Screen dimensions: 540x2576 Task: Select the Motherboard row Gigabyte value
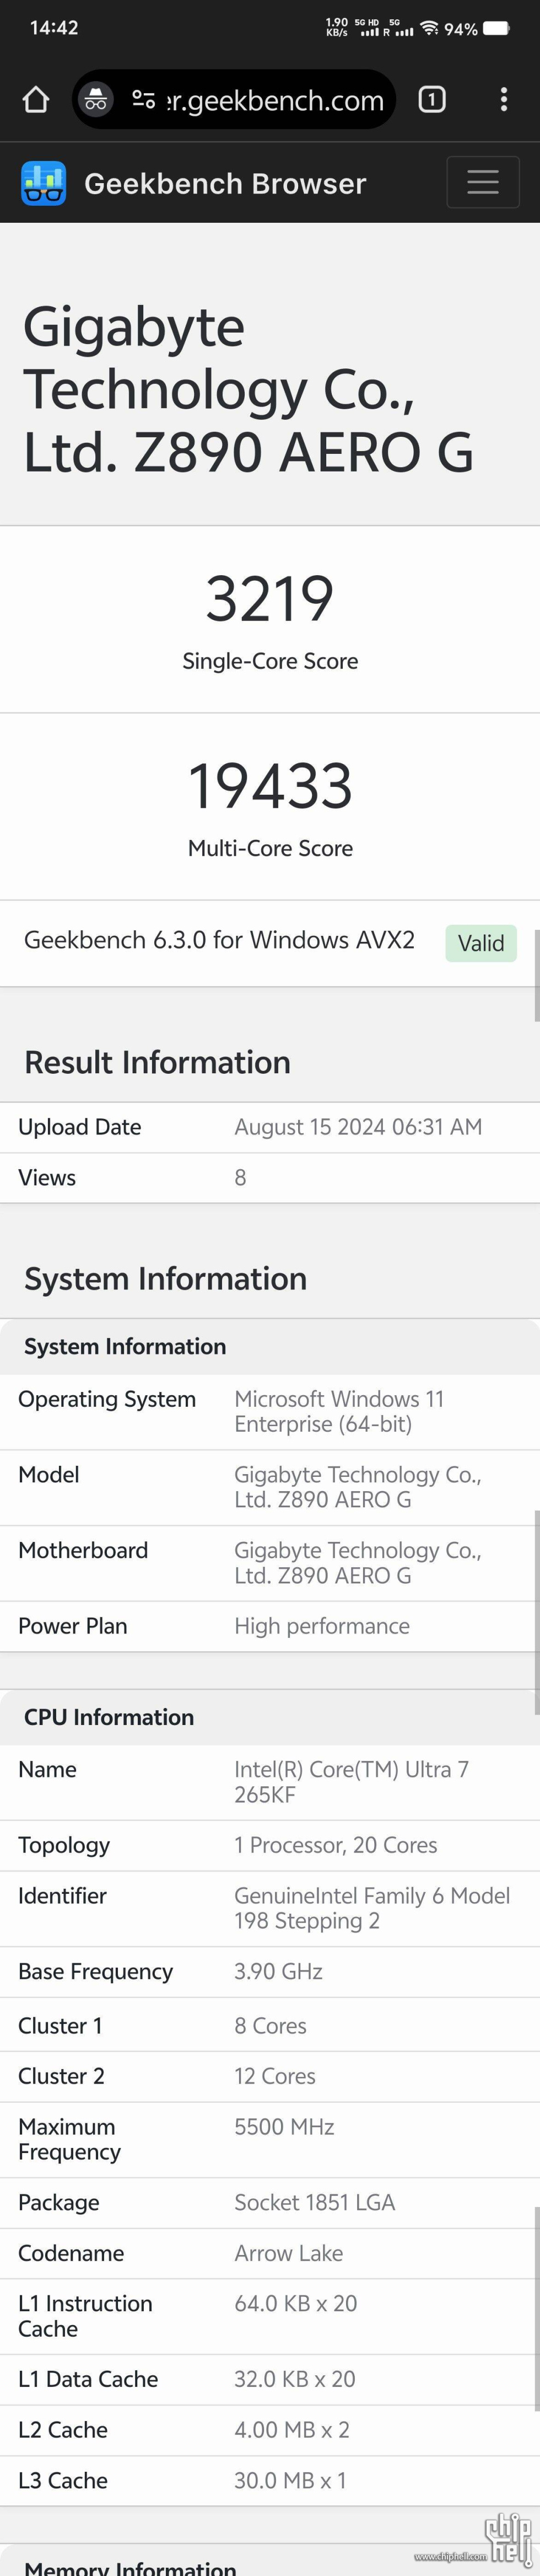tap(358, 1563)
